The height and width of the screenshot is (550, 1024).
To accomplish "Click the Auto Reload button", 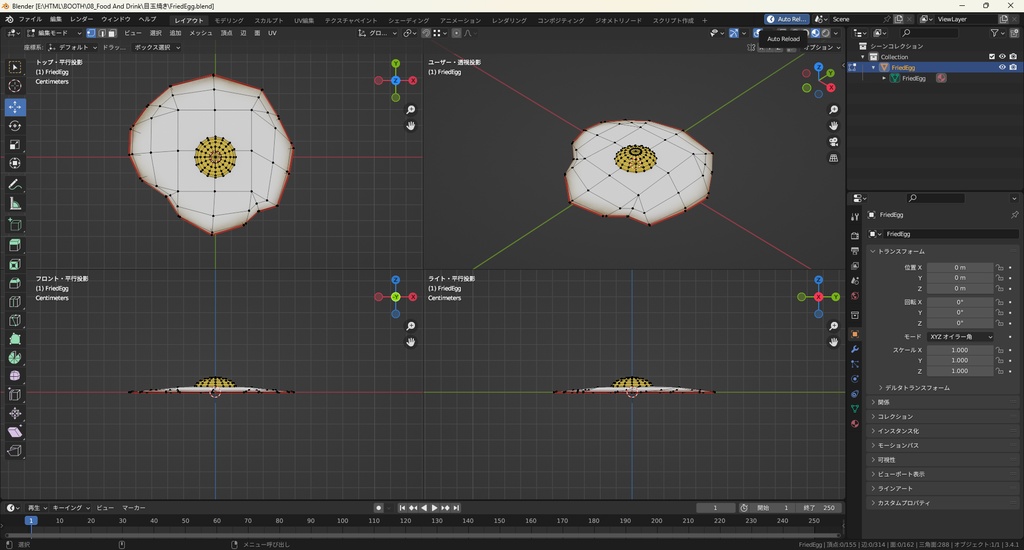I will click(x=787, y=19).
